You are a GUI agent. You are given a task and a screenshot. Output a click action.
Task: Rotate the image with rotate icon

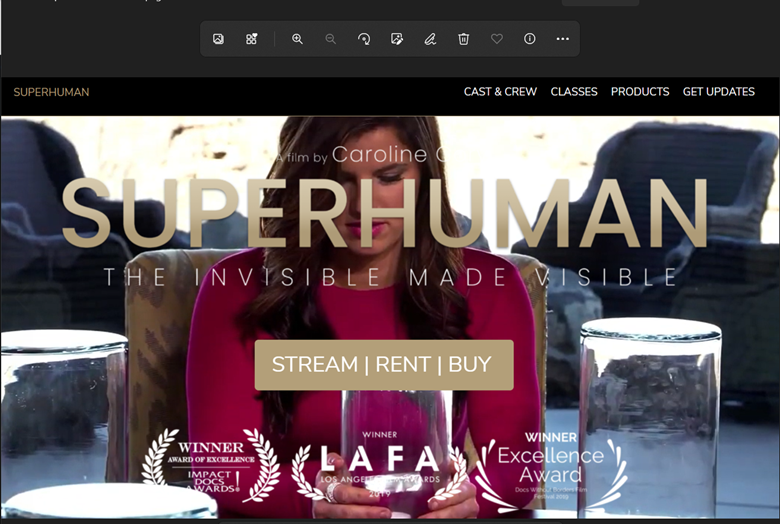pos(364,39)
